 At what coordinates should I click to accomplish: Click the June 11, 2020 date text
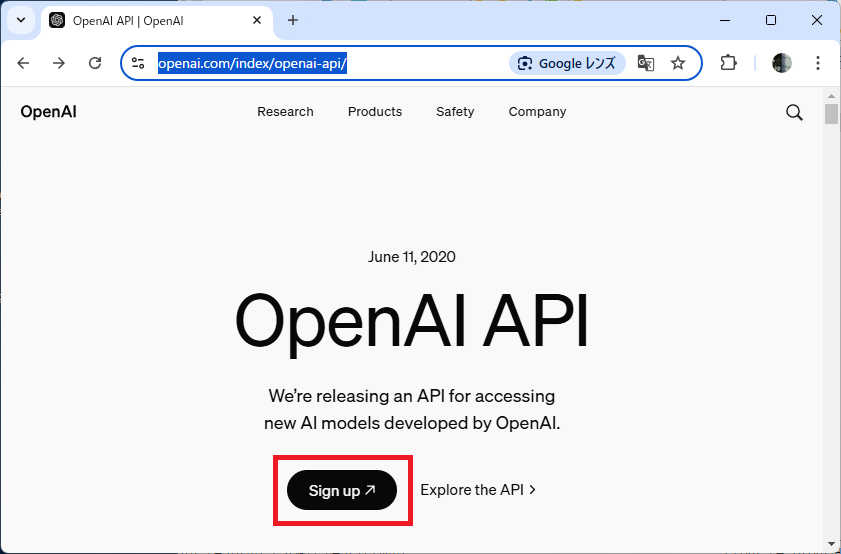click(x=412, y=257)
